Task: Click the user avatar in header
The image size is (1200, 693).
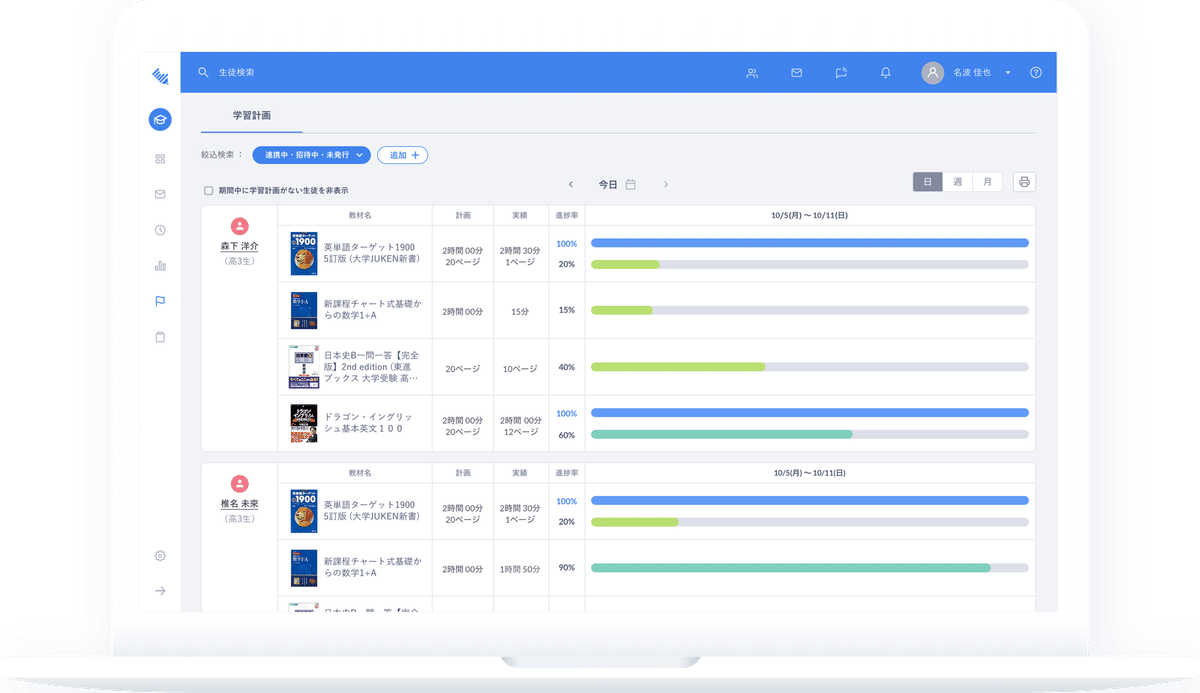Action: click(x=932, y=73)
